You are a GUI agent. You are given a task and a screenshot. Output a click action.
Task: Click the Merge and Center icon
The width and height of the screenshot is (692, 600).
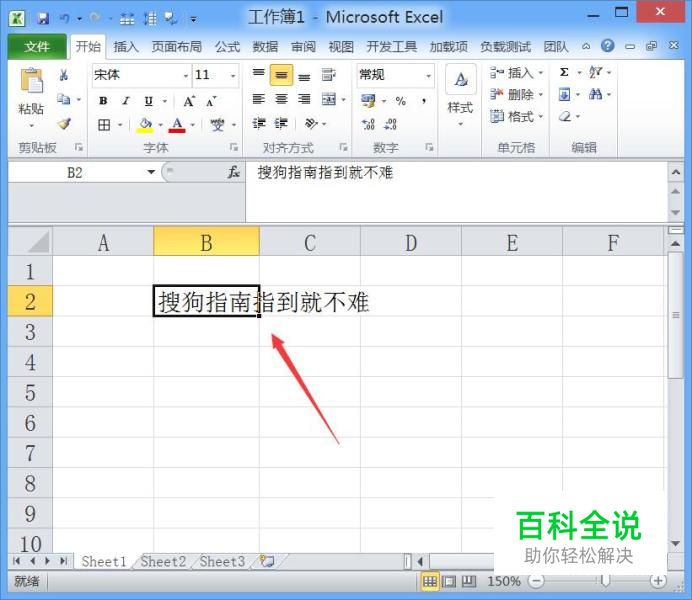pos(329,99)
